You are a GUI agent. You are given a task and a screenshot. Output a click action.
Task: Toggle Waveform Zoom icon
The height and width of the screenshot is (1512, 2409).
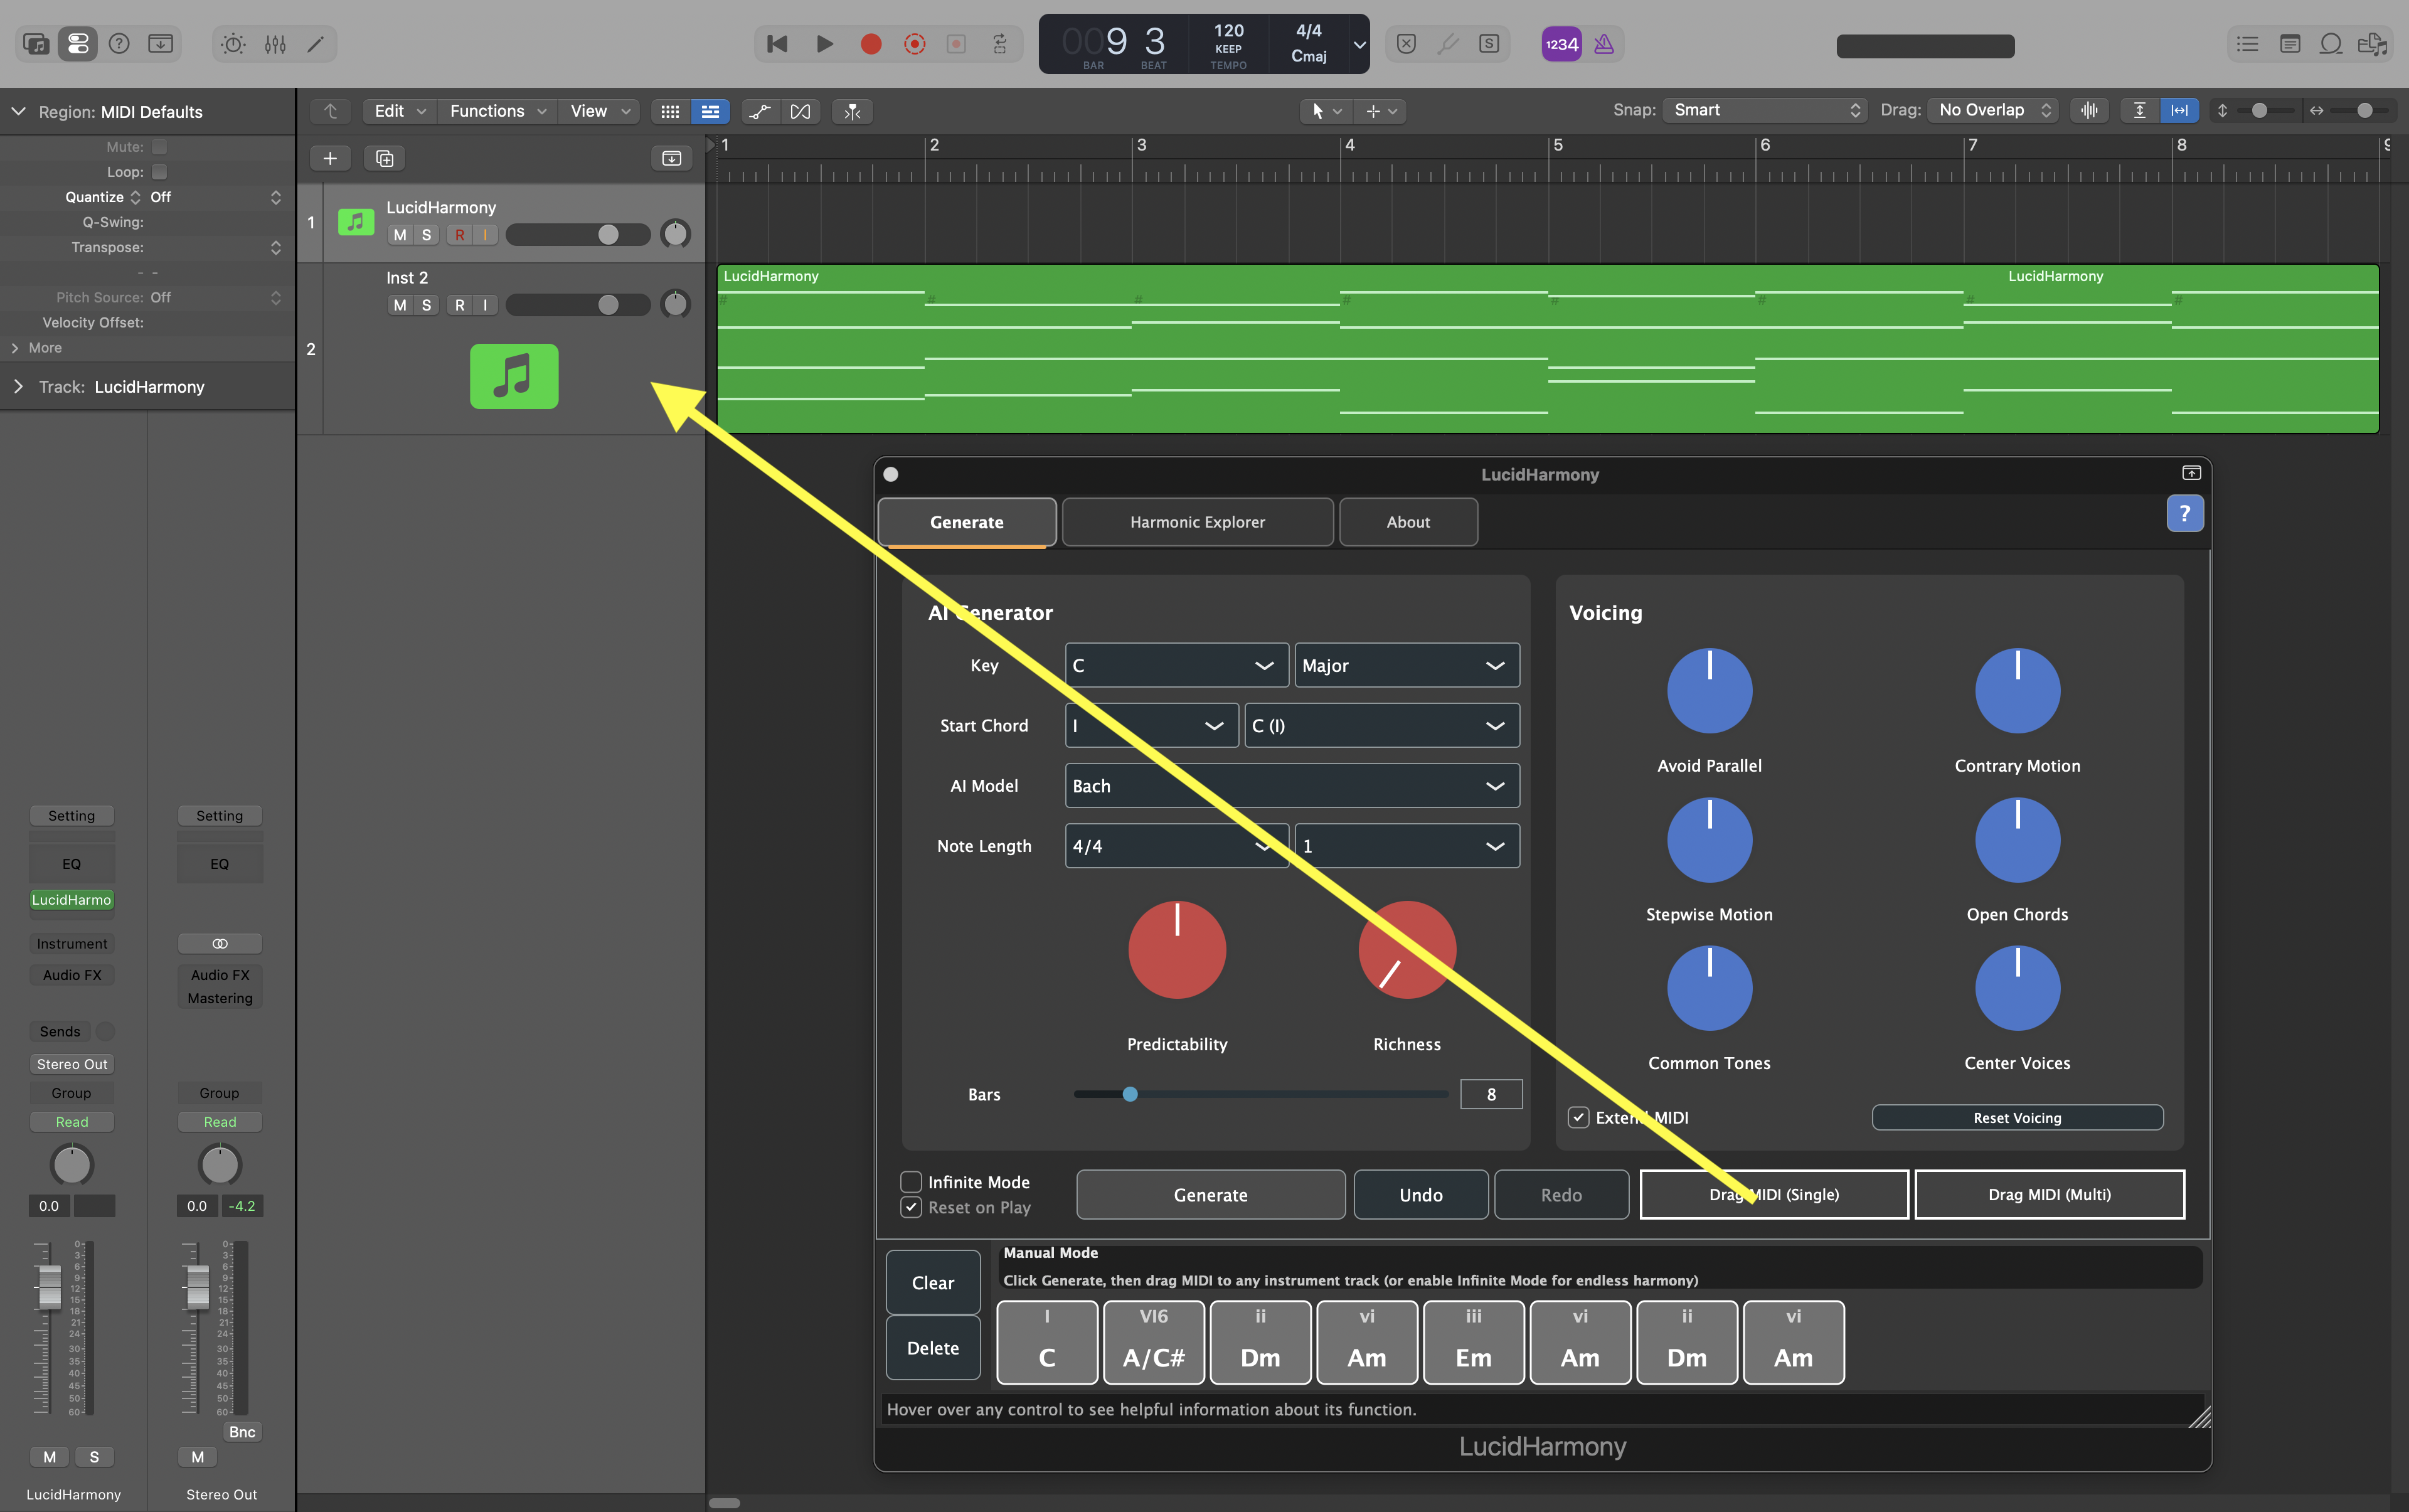[x=2090, y=110]
